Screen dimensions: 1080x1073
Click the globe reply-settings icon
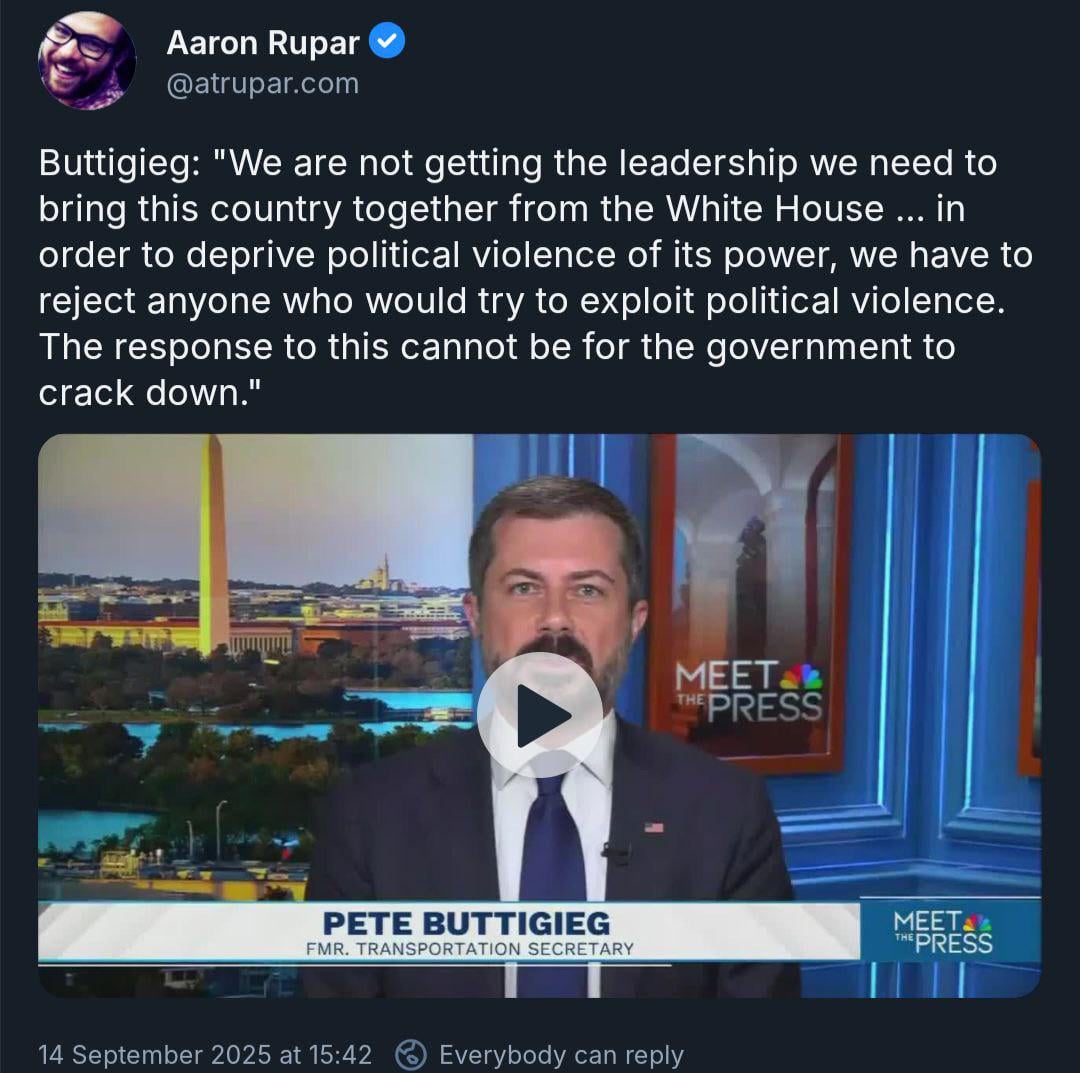tap(411, 1054)
